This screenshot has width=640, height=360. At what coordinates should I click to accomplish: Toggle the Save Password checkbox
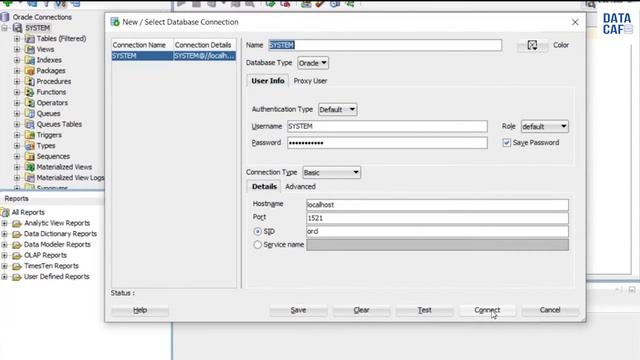point(507,143)
